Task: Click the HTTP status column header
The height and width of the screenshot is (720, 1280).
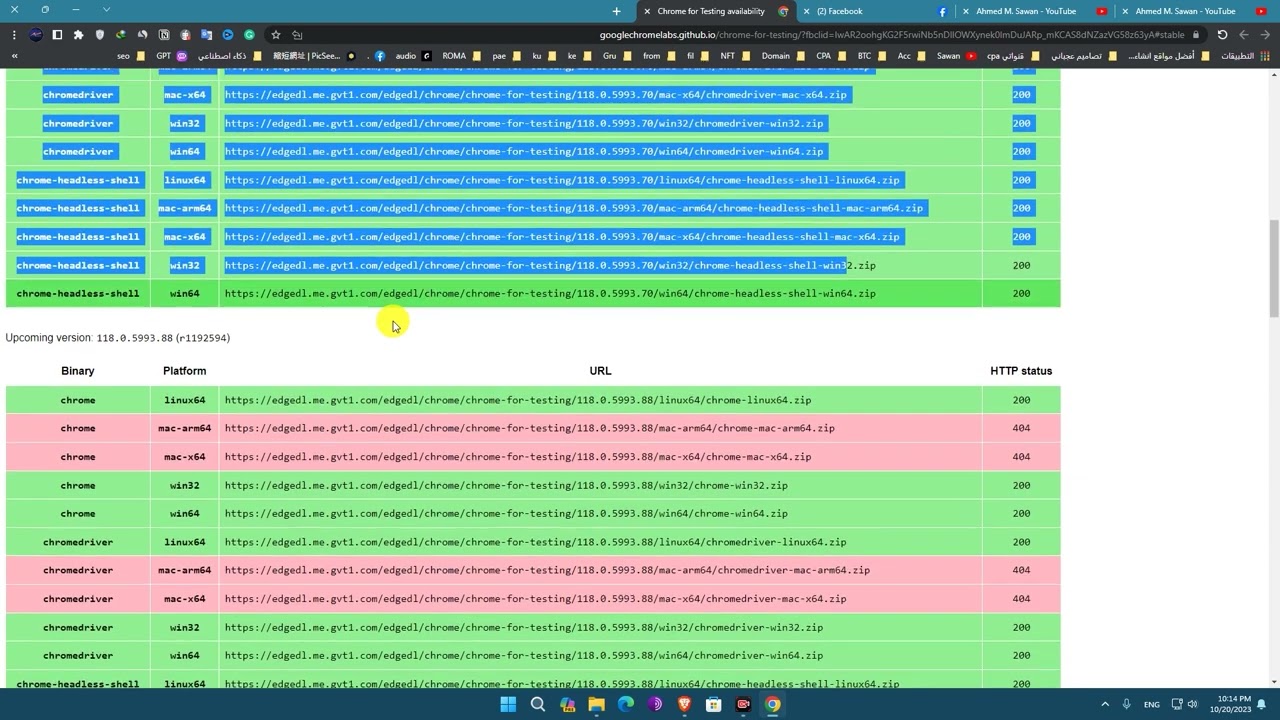Action: tap(1021, 371)
